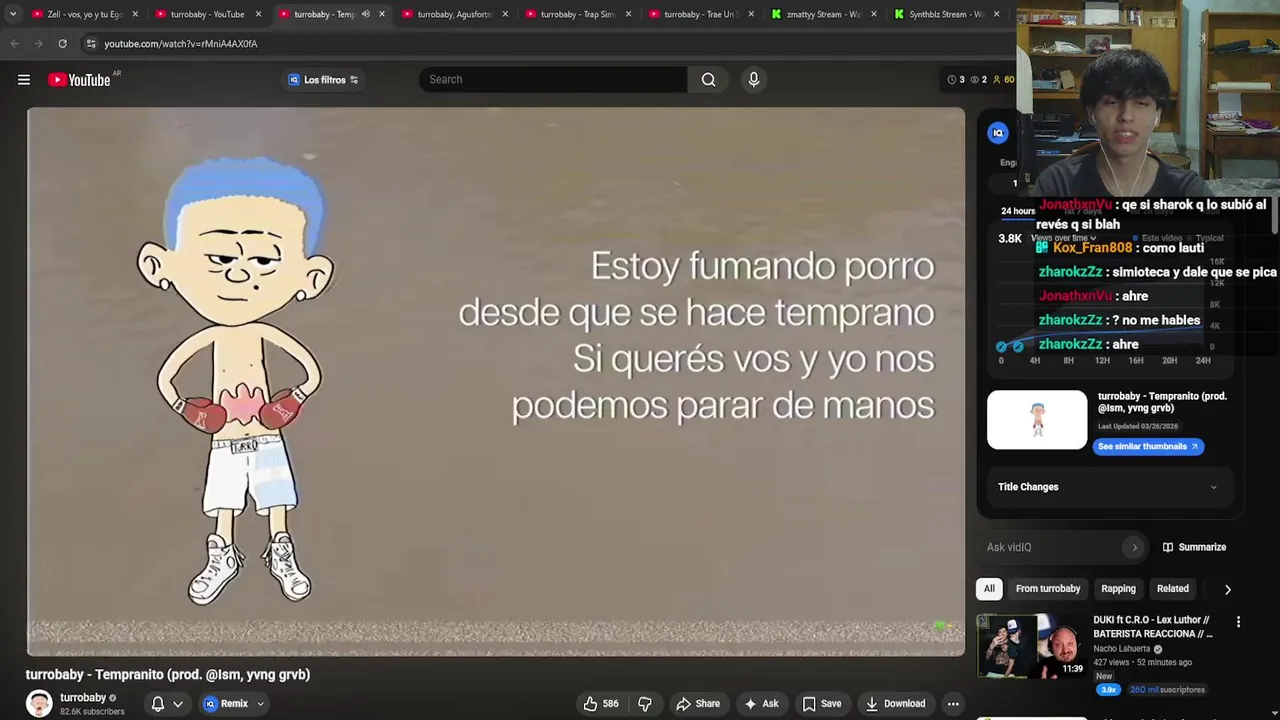1280x720 pixels.
Task: Open the YouTube guide hamburger menu
Action: coord(24,80)
